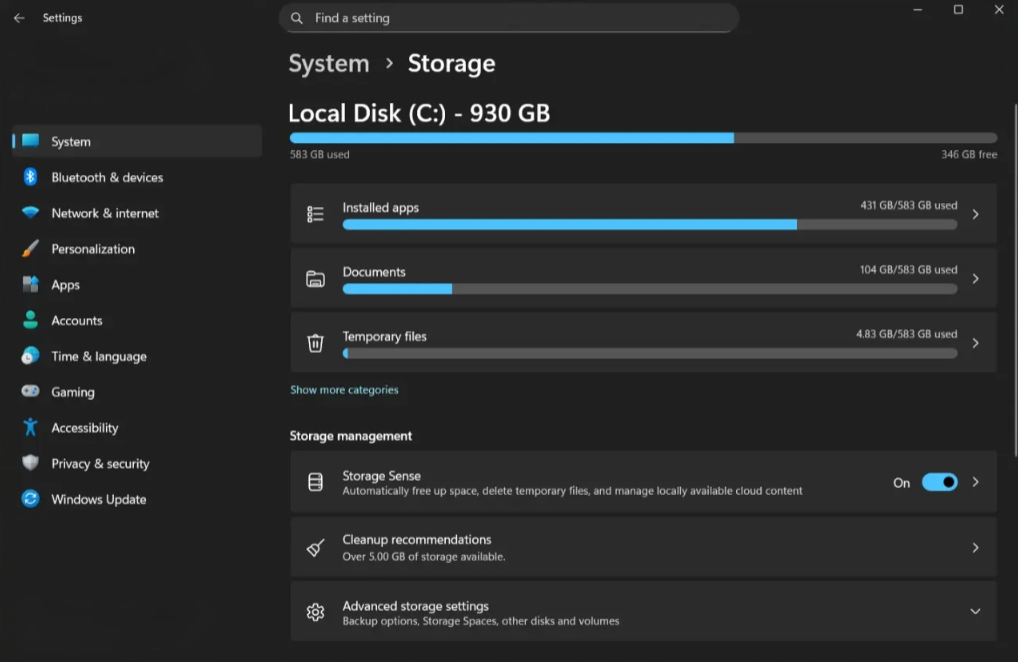This screenshot has width=1018, height=662.
Task: Click the System monitor icon in sidebar
Action: [x=31, y=141]
